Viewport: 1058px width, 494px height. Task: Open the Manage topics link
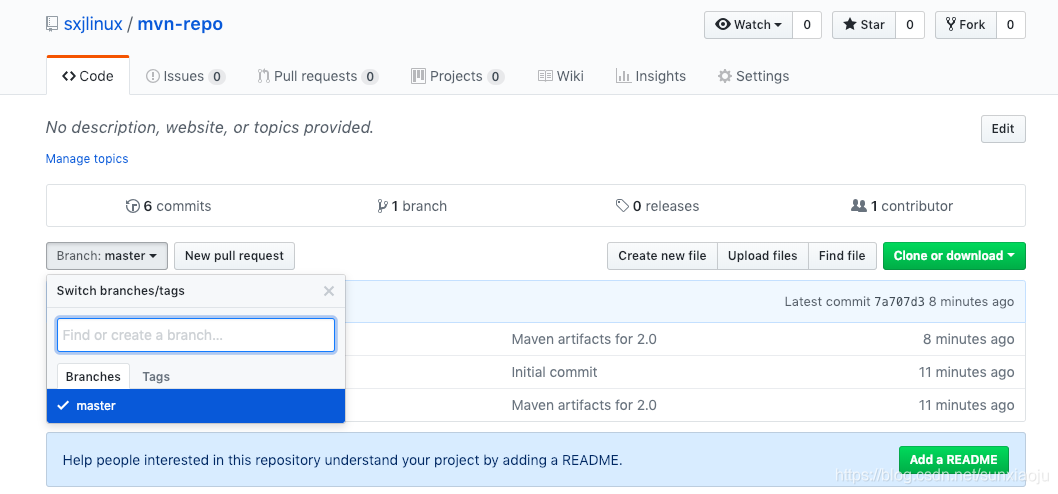pyautogui.click(x=87, y=159)
